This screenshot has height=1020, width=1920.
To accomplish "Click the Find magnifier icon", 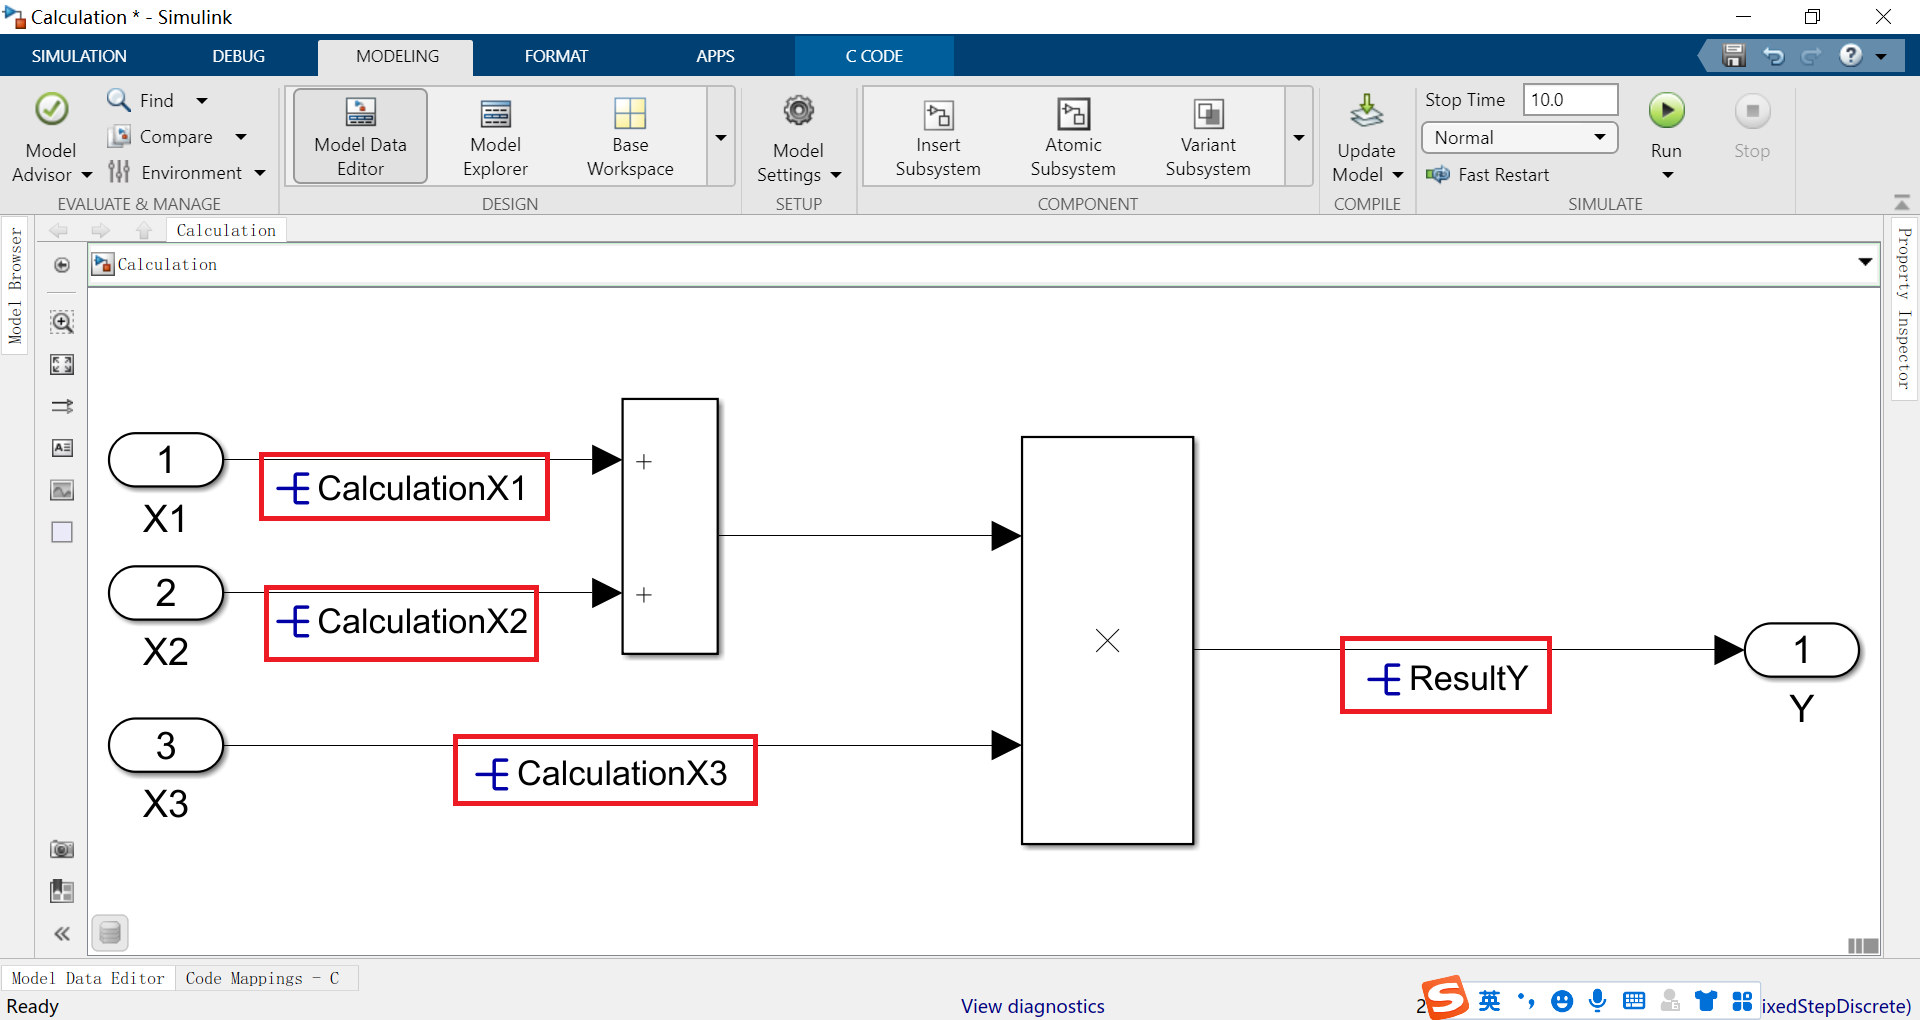I will click(119, 100).
